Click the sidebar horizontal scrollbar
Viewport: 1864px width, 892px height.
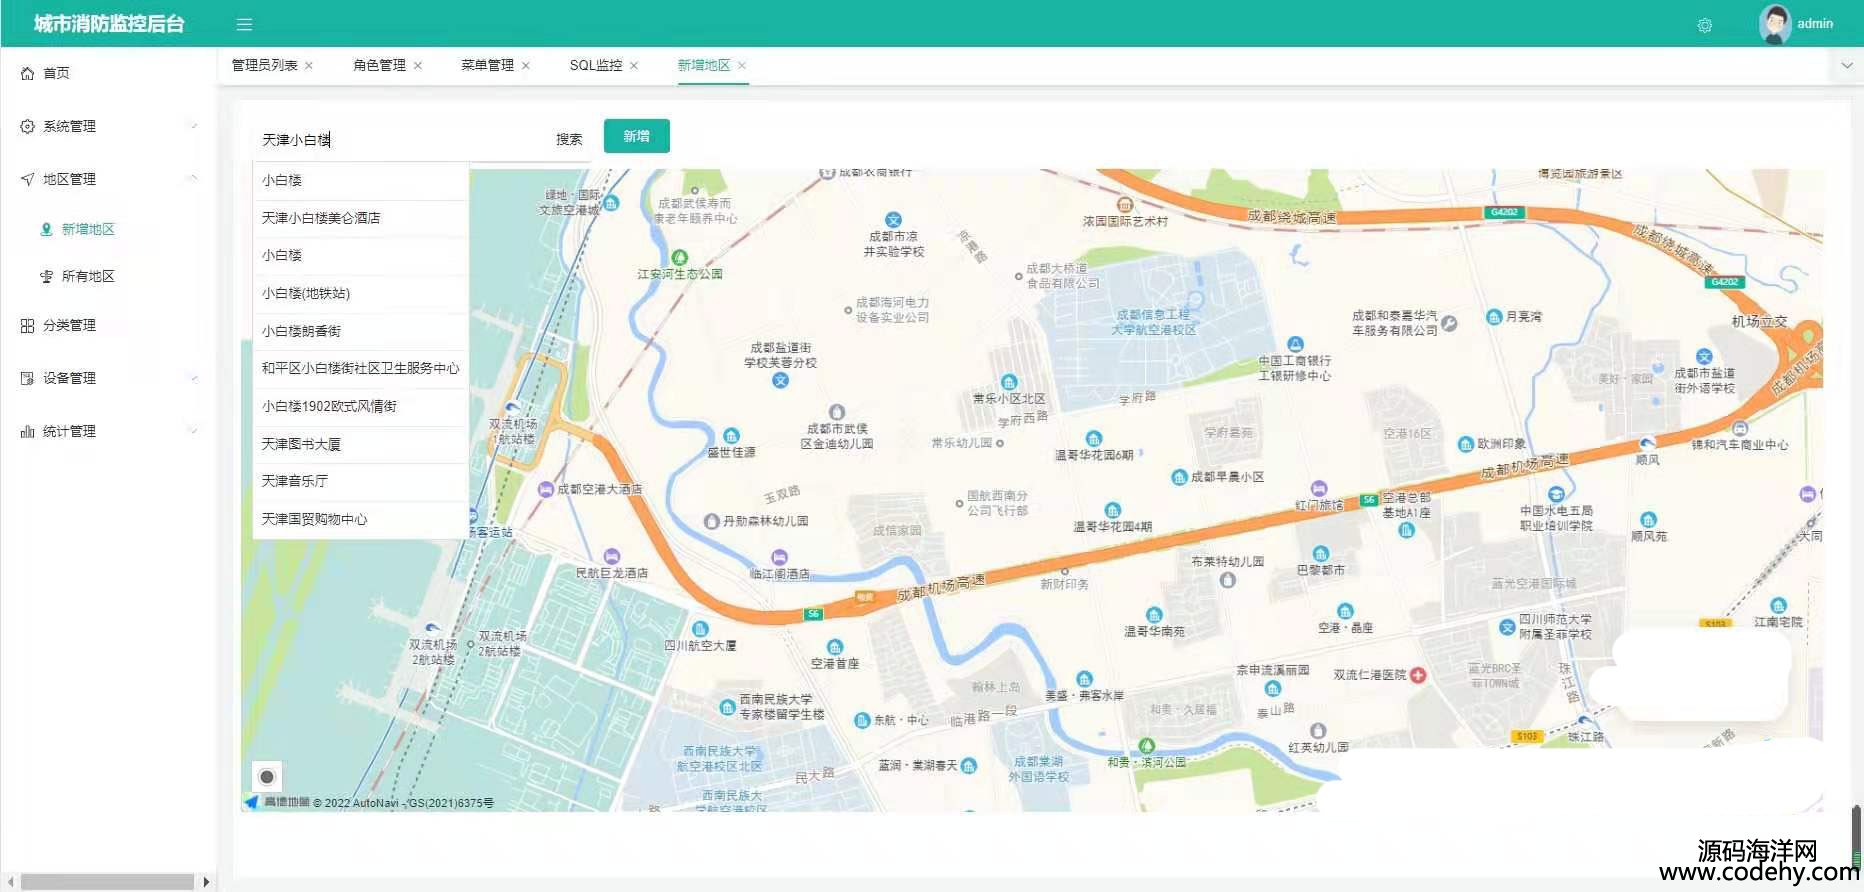[x=107, y=882]
